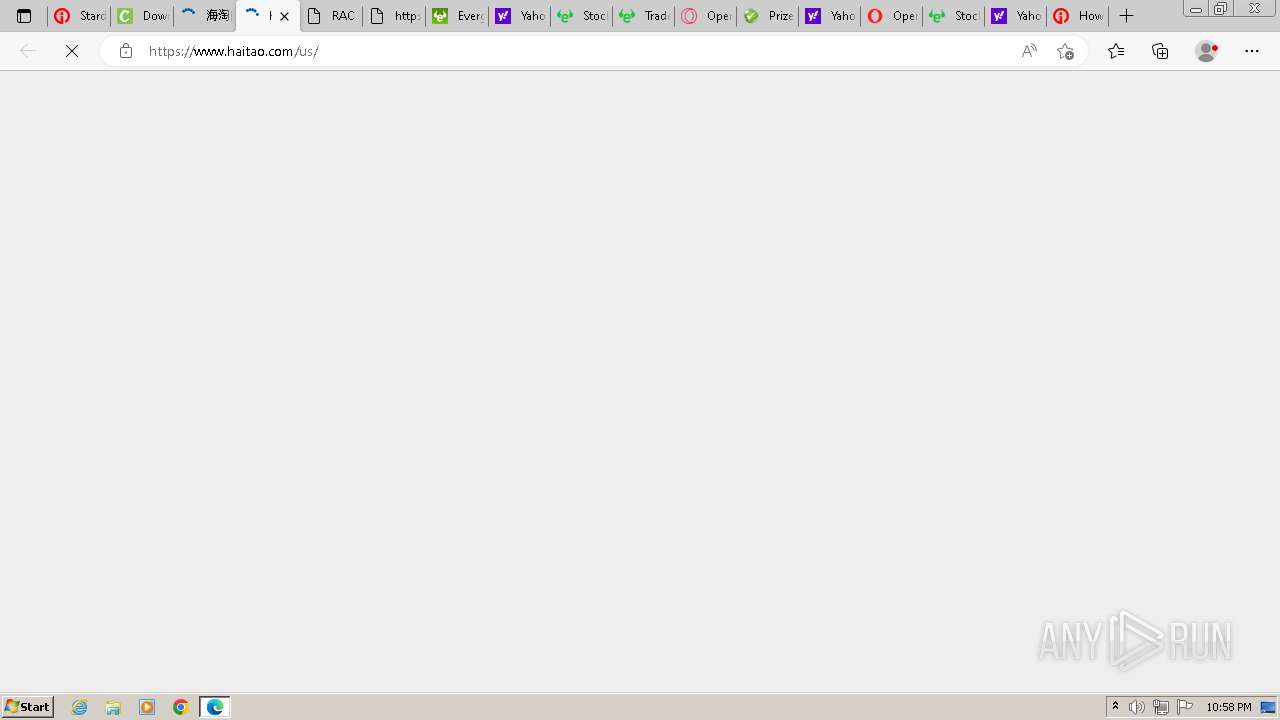Screen dimensions: 1280x720
Task: Select Microsoft Edge taskbar button
Action: (x=215, y=707)
